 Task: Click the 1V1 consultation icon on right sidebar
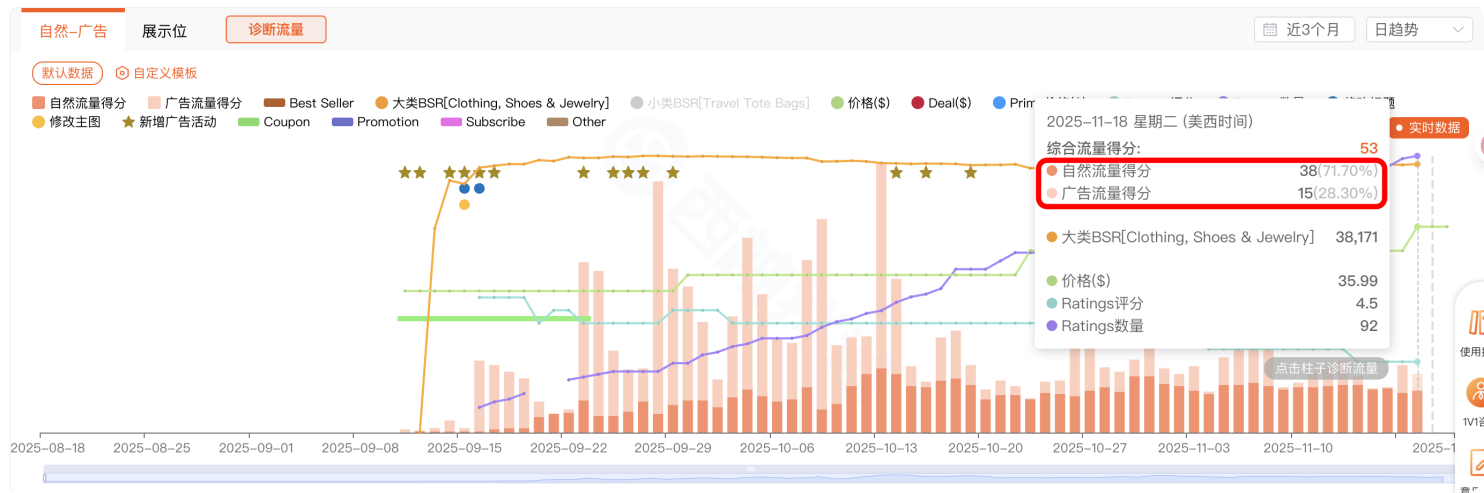pyautogui.click(x=1474, y=392)
